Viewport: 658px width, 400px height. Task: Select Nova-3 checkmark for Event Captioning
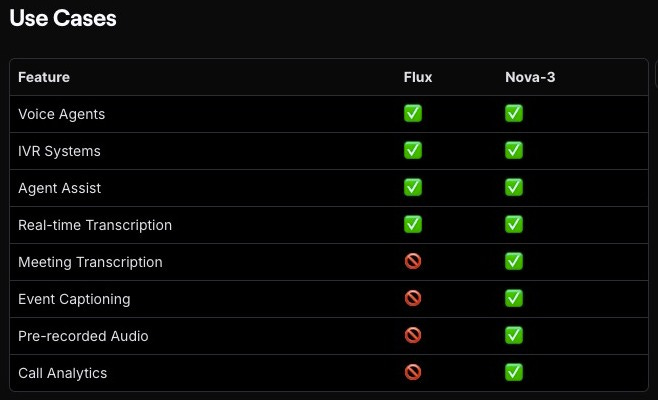pos(514,298)
